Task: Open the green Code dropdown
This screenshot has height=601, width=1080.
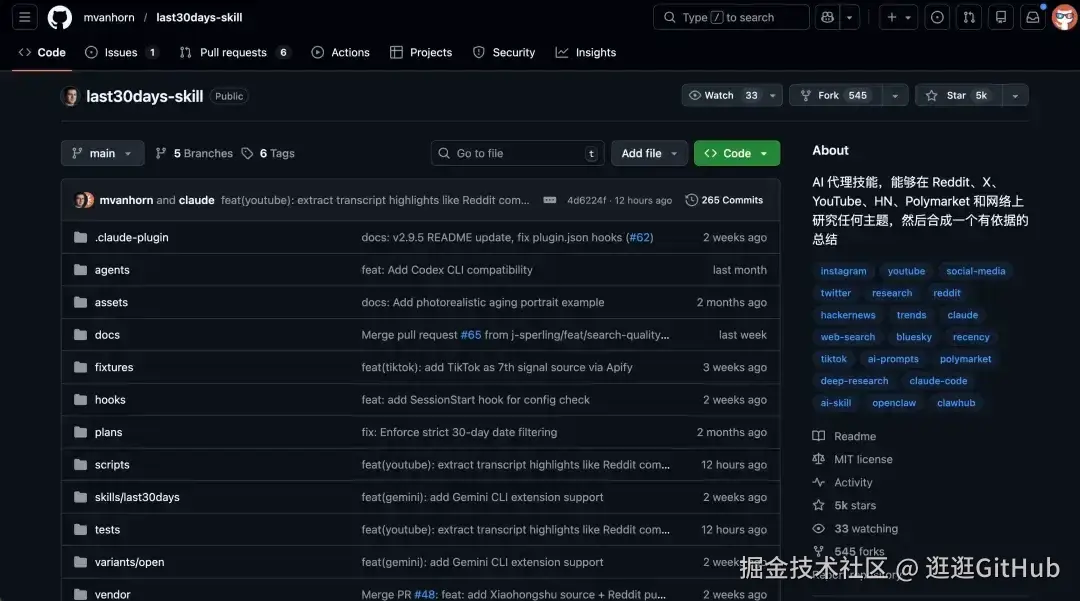Action: coord(736,153)
